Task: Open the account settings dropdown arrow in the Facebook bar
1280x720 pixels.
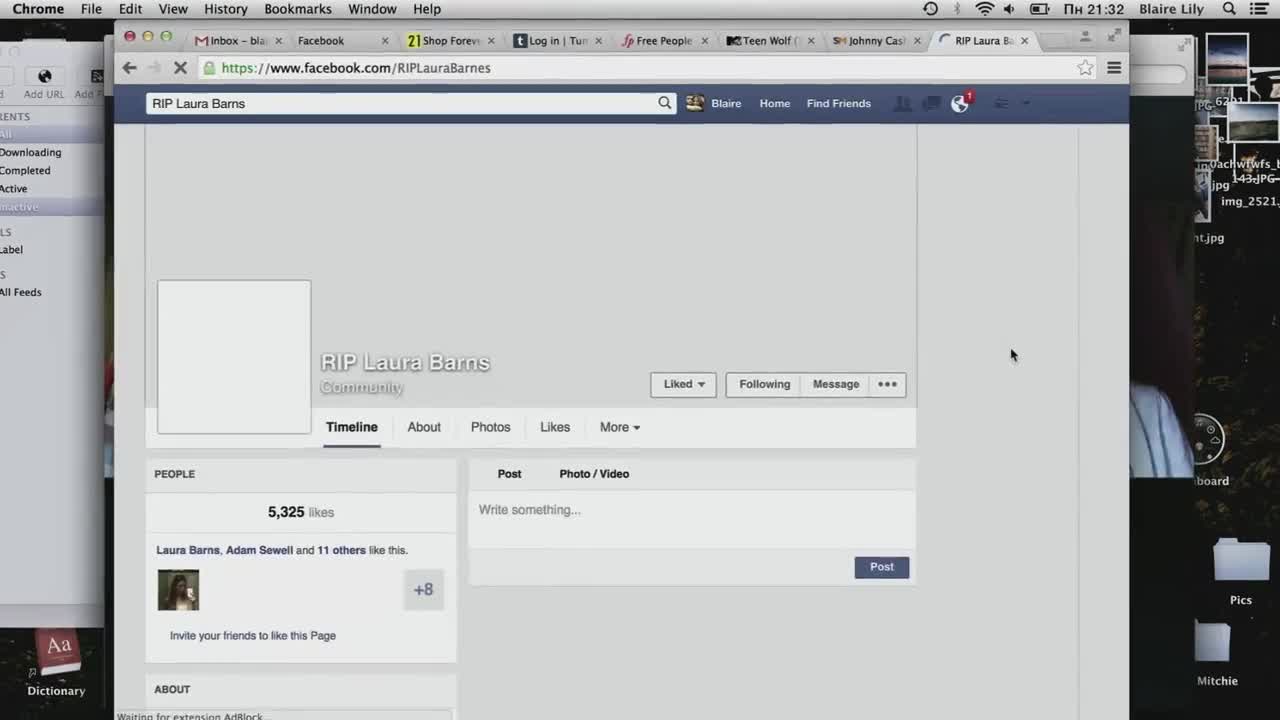Action: 1025,103
